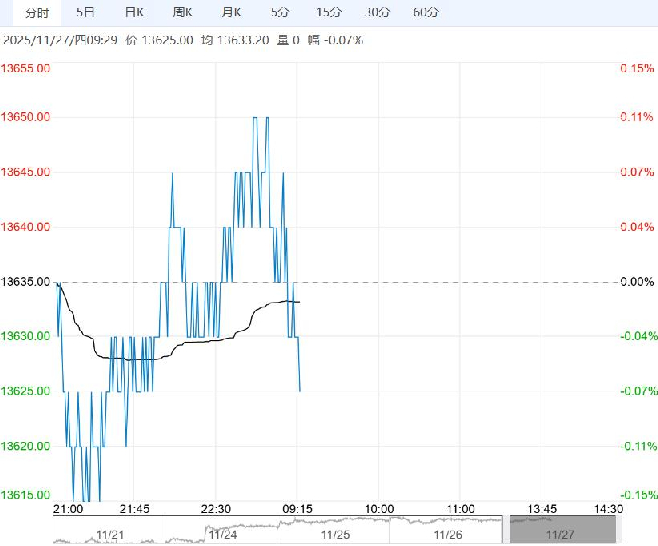This screenshot has width=658, height=546.
Task: Open the 60分 interval tab
Action: [x=427, y=12]
